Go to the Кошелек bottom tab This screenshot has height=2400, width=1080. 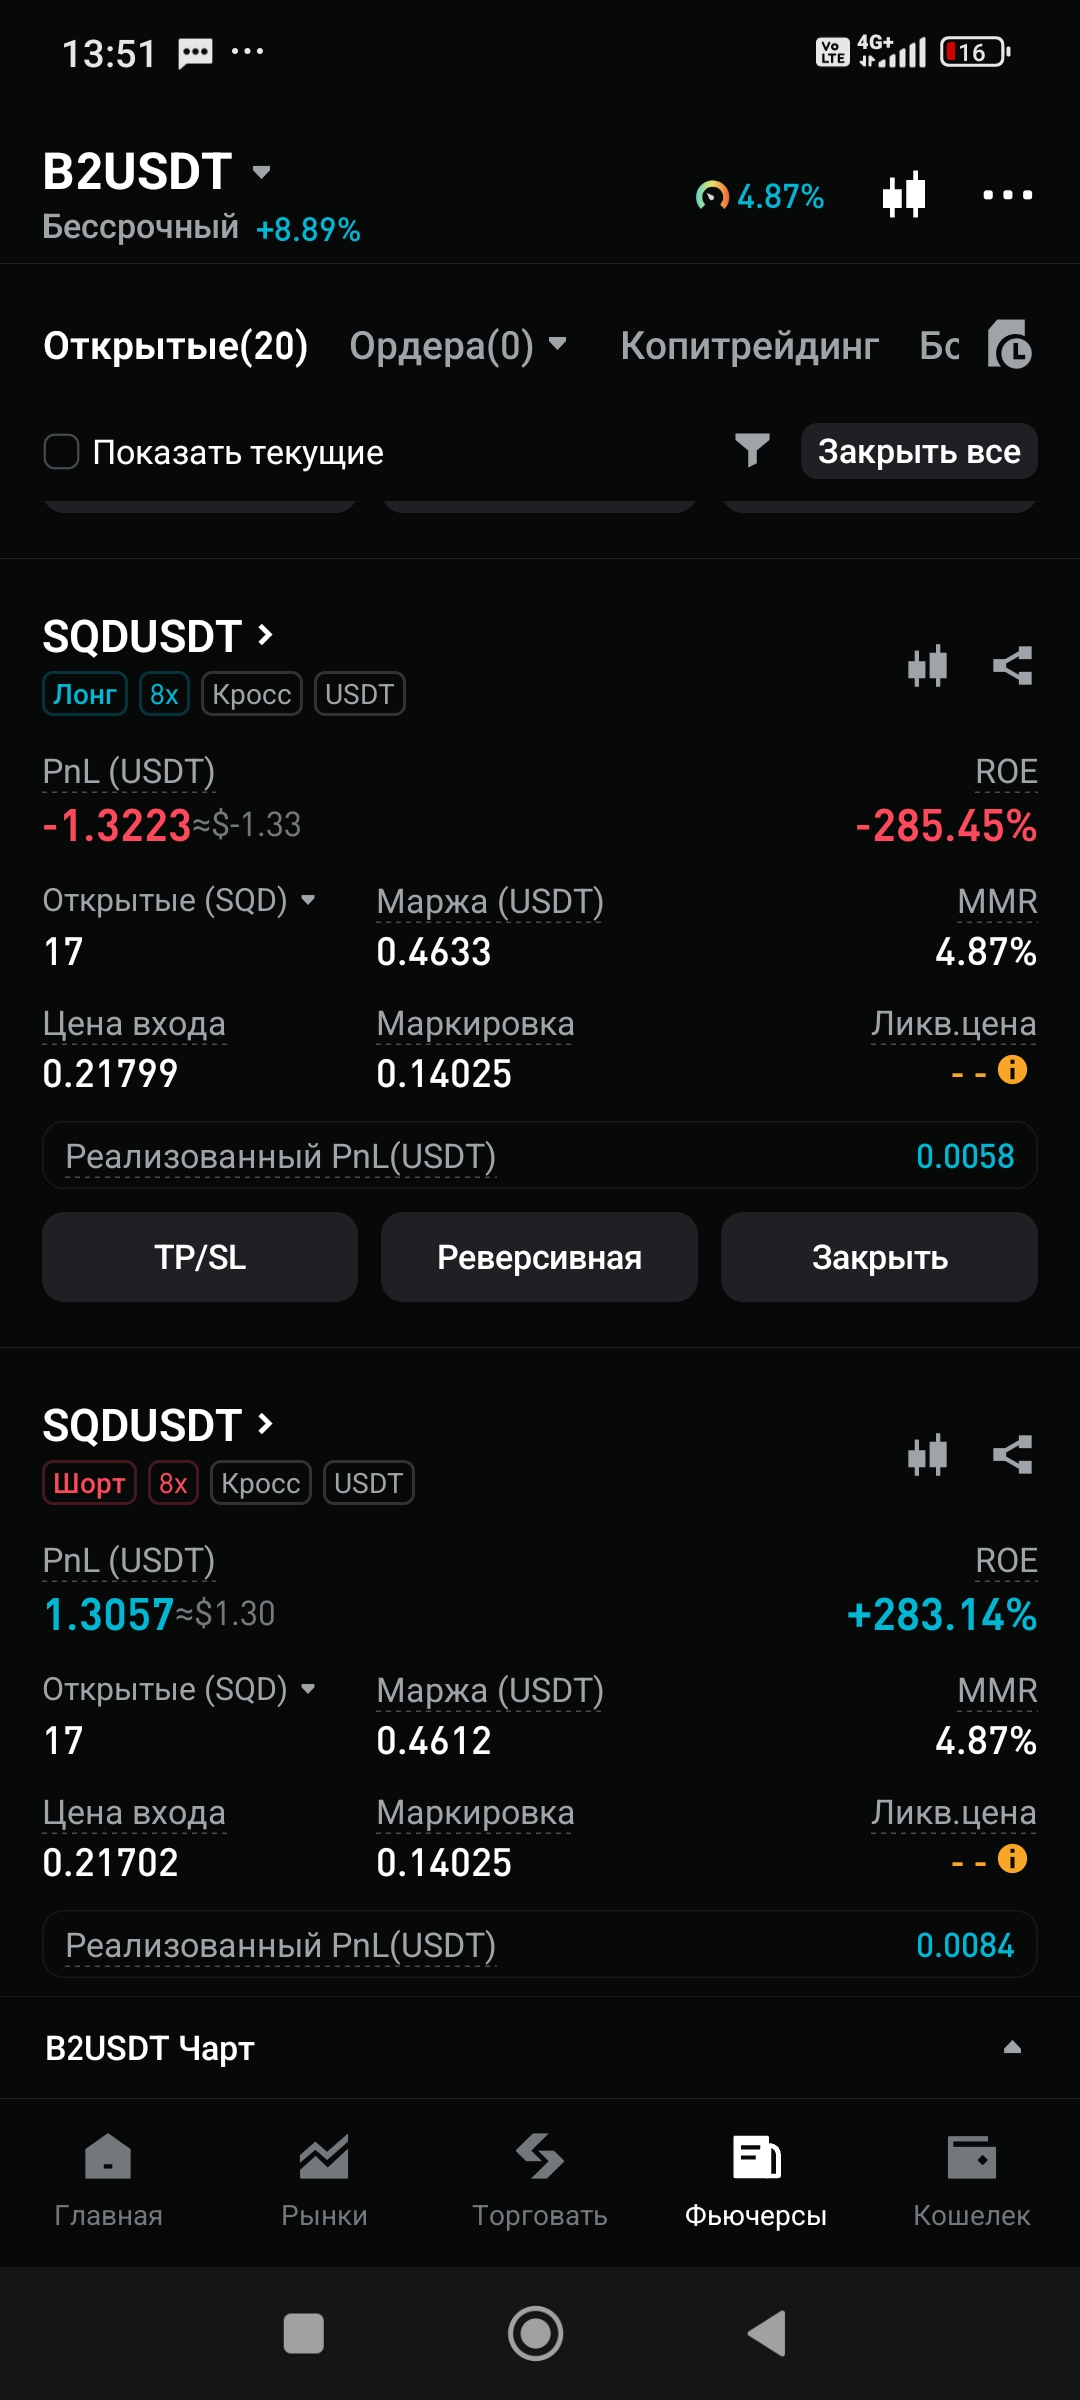(971, 2178)
